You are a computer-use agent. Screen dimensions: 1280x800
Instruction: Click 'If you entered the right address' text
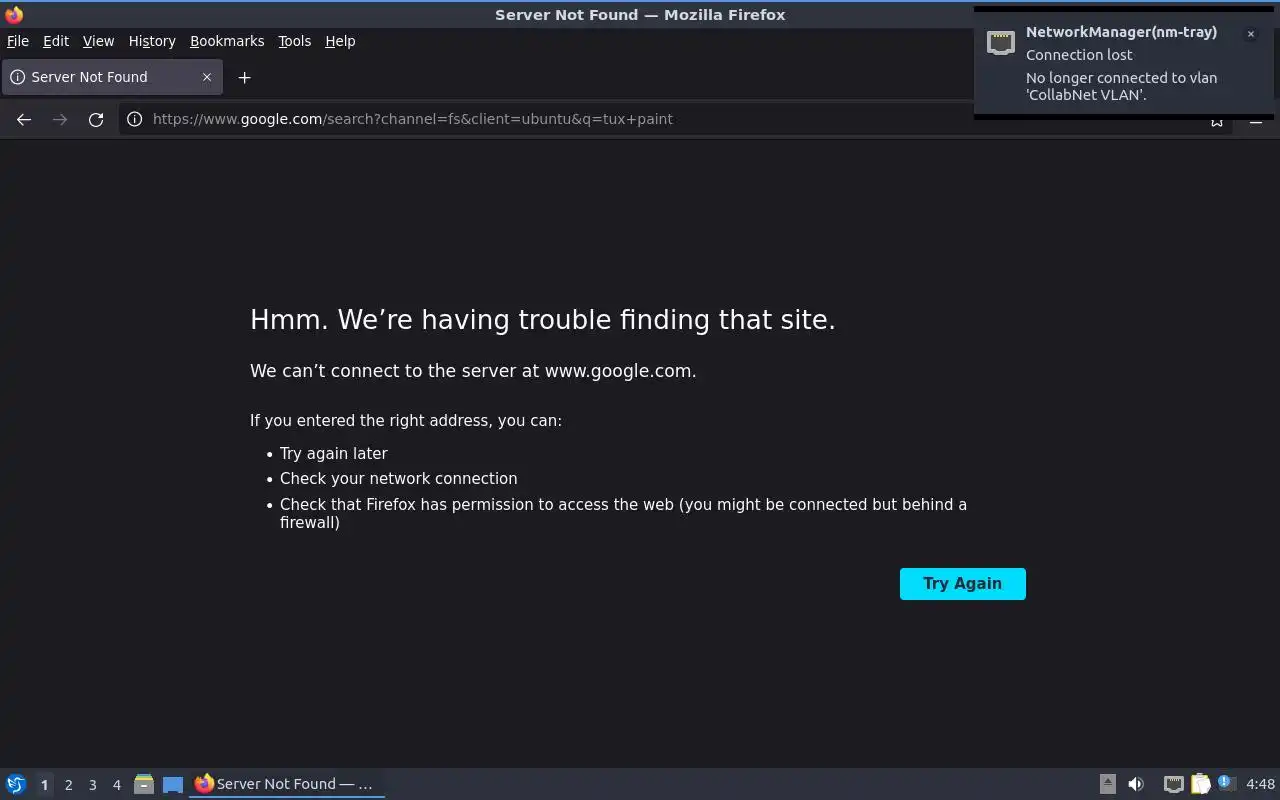(406, 421)
